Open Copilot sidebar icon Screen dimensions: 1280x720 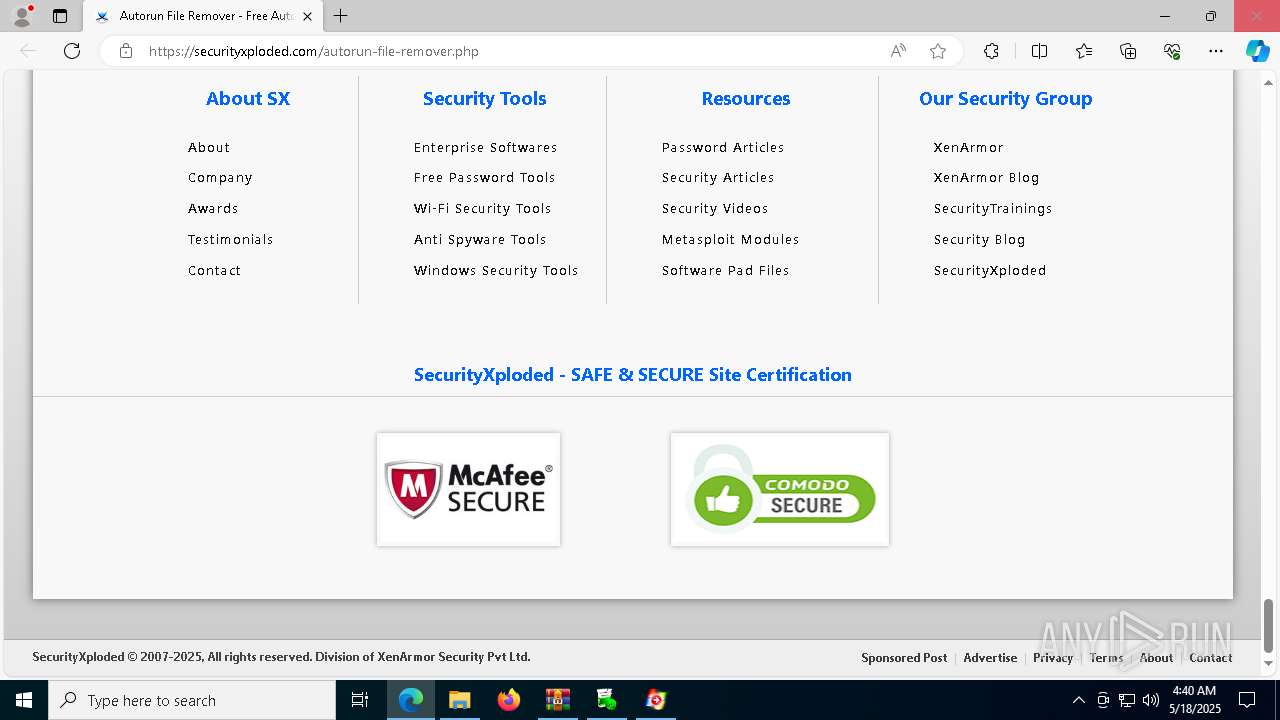(x=1258, y=51)
